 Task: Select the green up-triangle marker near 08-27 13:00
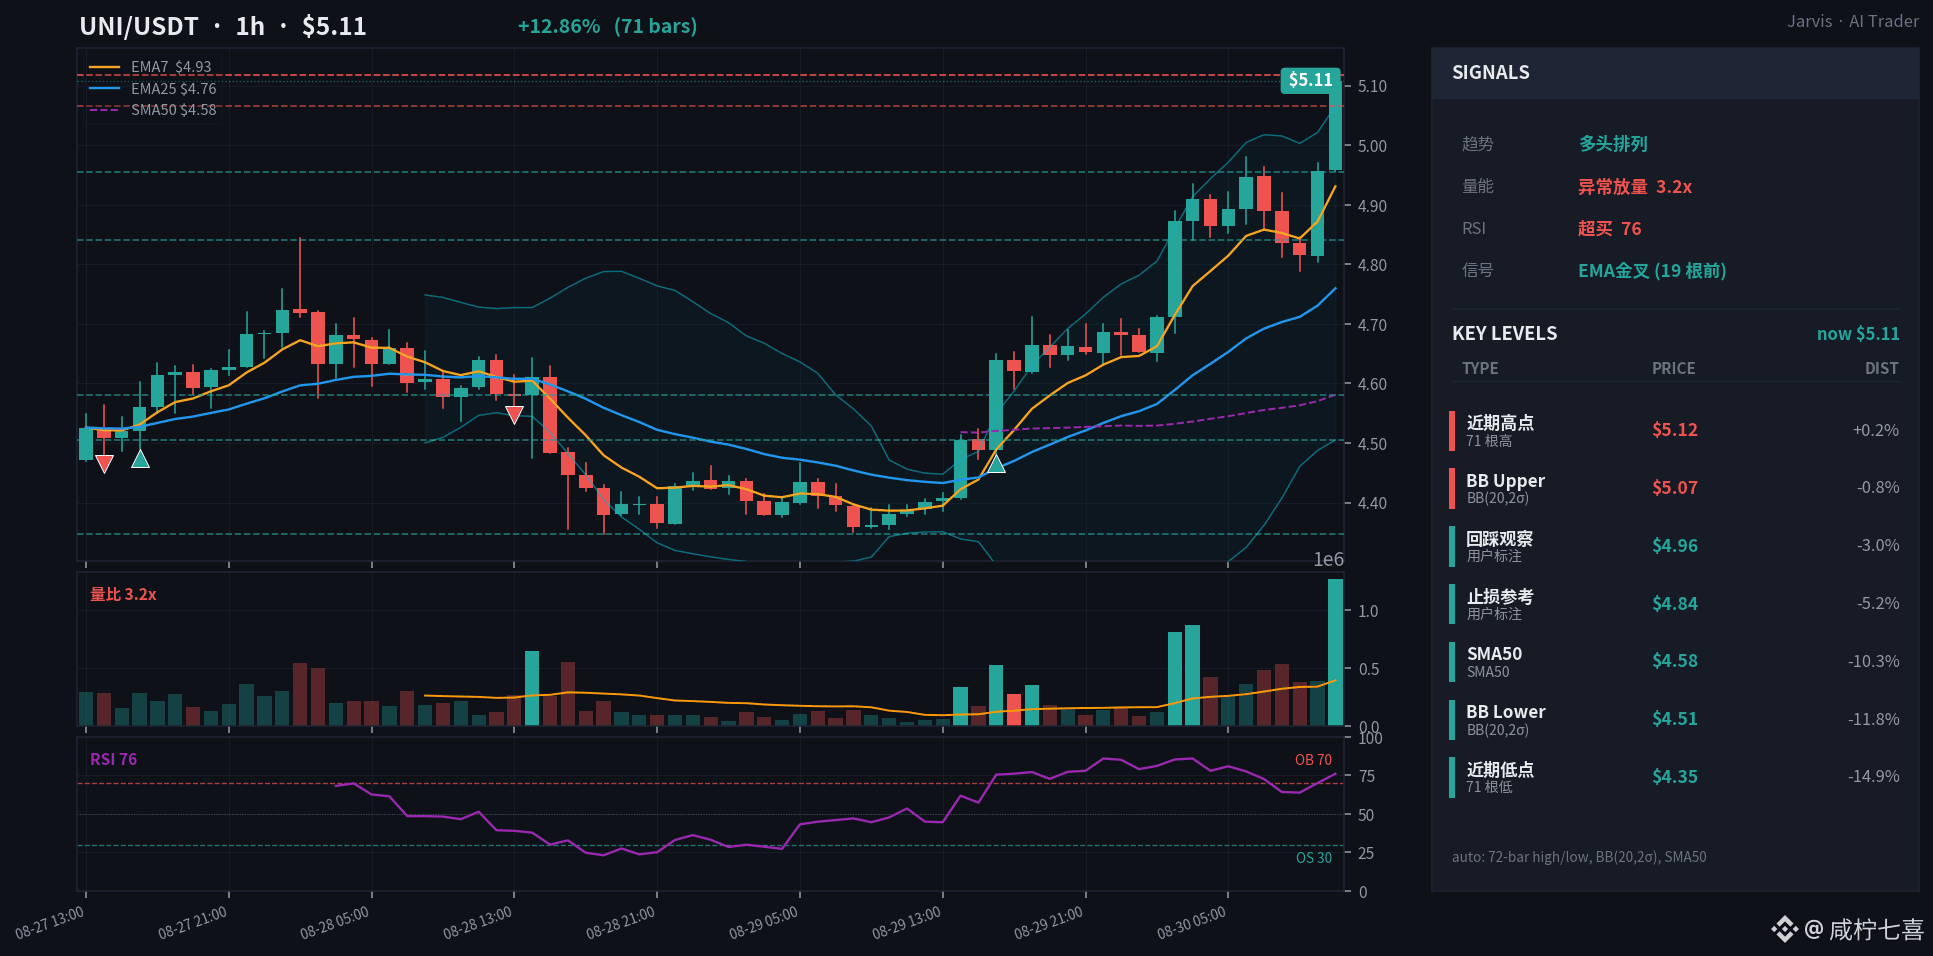click(140, 459)
